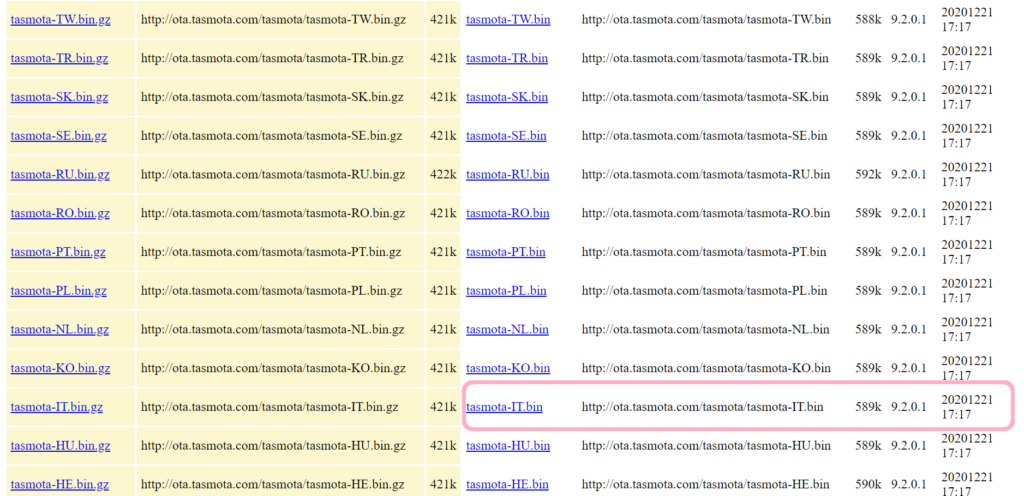Select the URL text ending in tasmota-PL.bin.gz
This screenshot has width=1024, height=496.
[272, 291]
